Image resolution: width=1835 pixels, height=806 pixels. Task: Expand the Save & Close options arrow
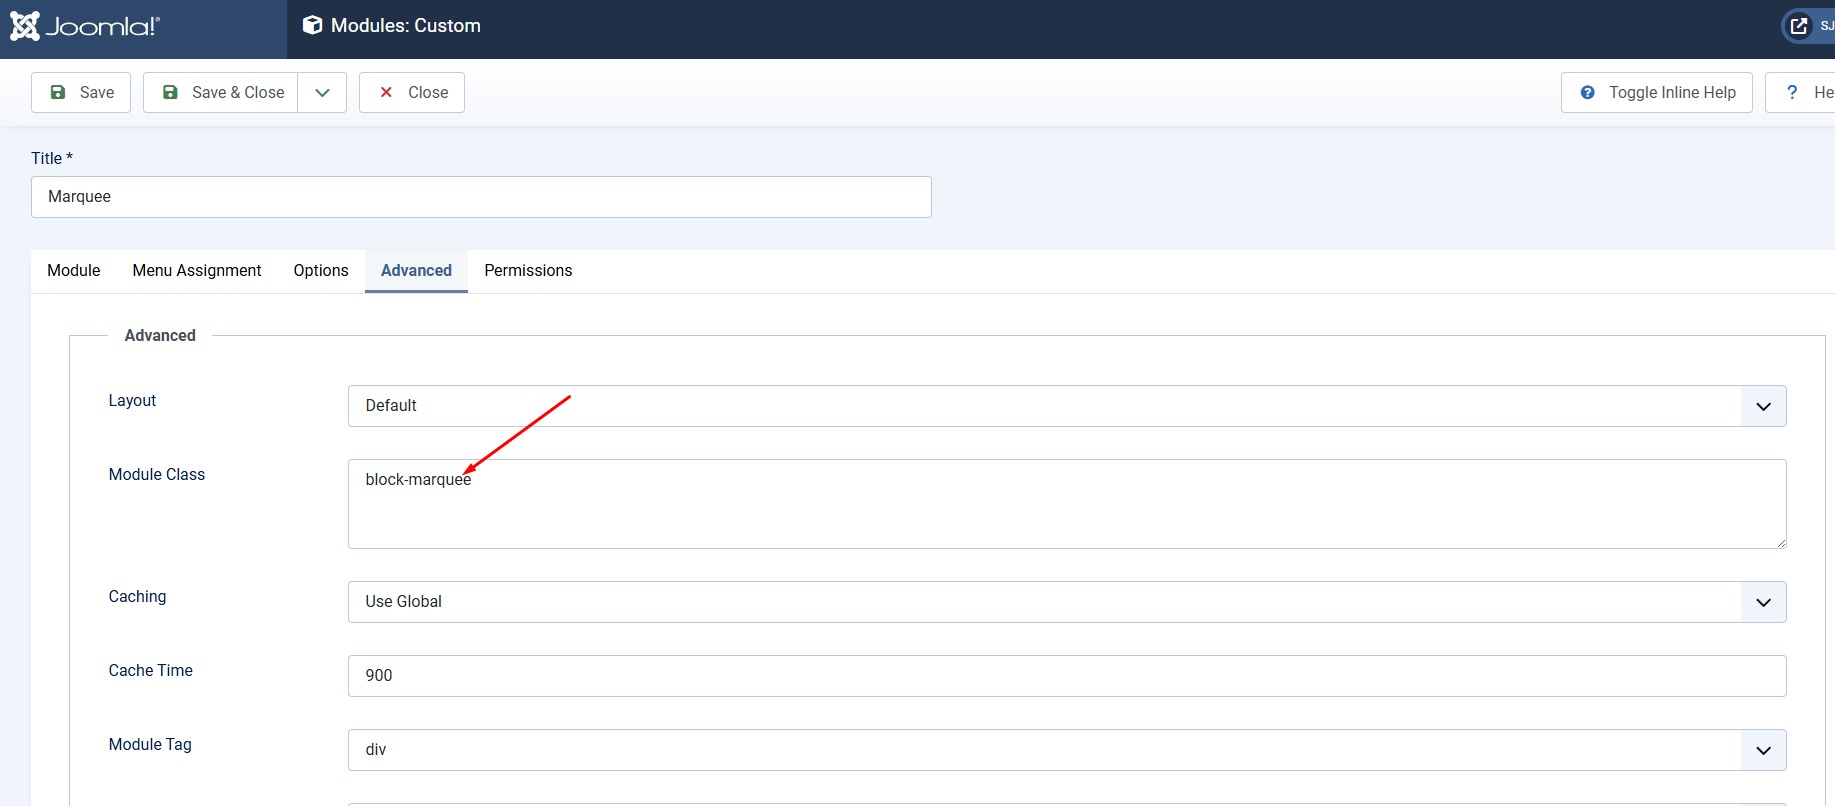tap(322, 93)
